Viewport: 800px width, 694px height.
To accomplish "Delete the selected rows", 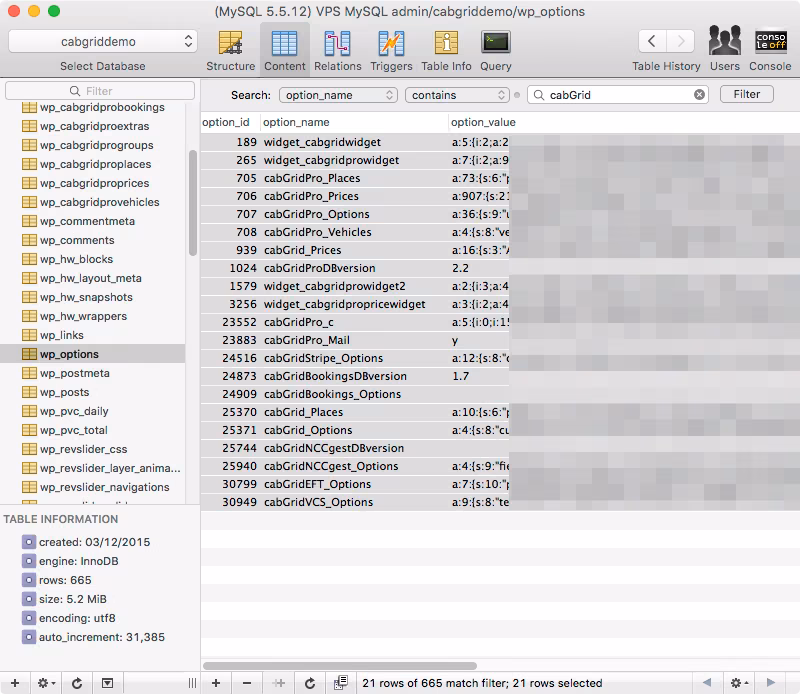I will click(x=247, y=683).
